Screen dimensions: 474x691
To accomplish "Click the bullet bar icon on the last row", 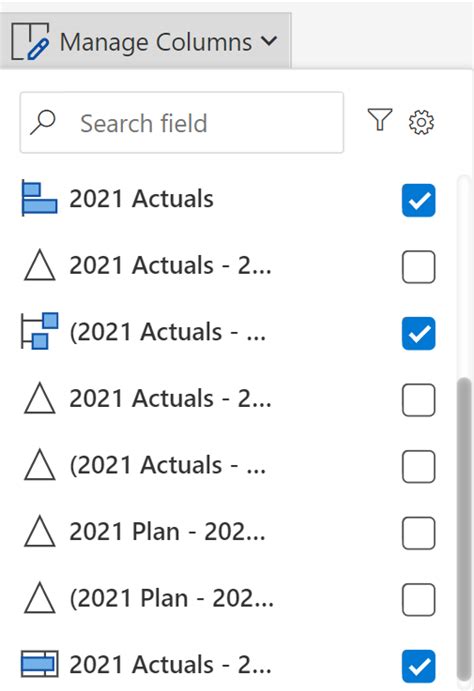I will click(x=39, y=664).
